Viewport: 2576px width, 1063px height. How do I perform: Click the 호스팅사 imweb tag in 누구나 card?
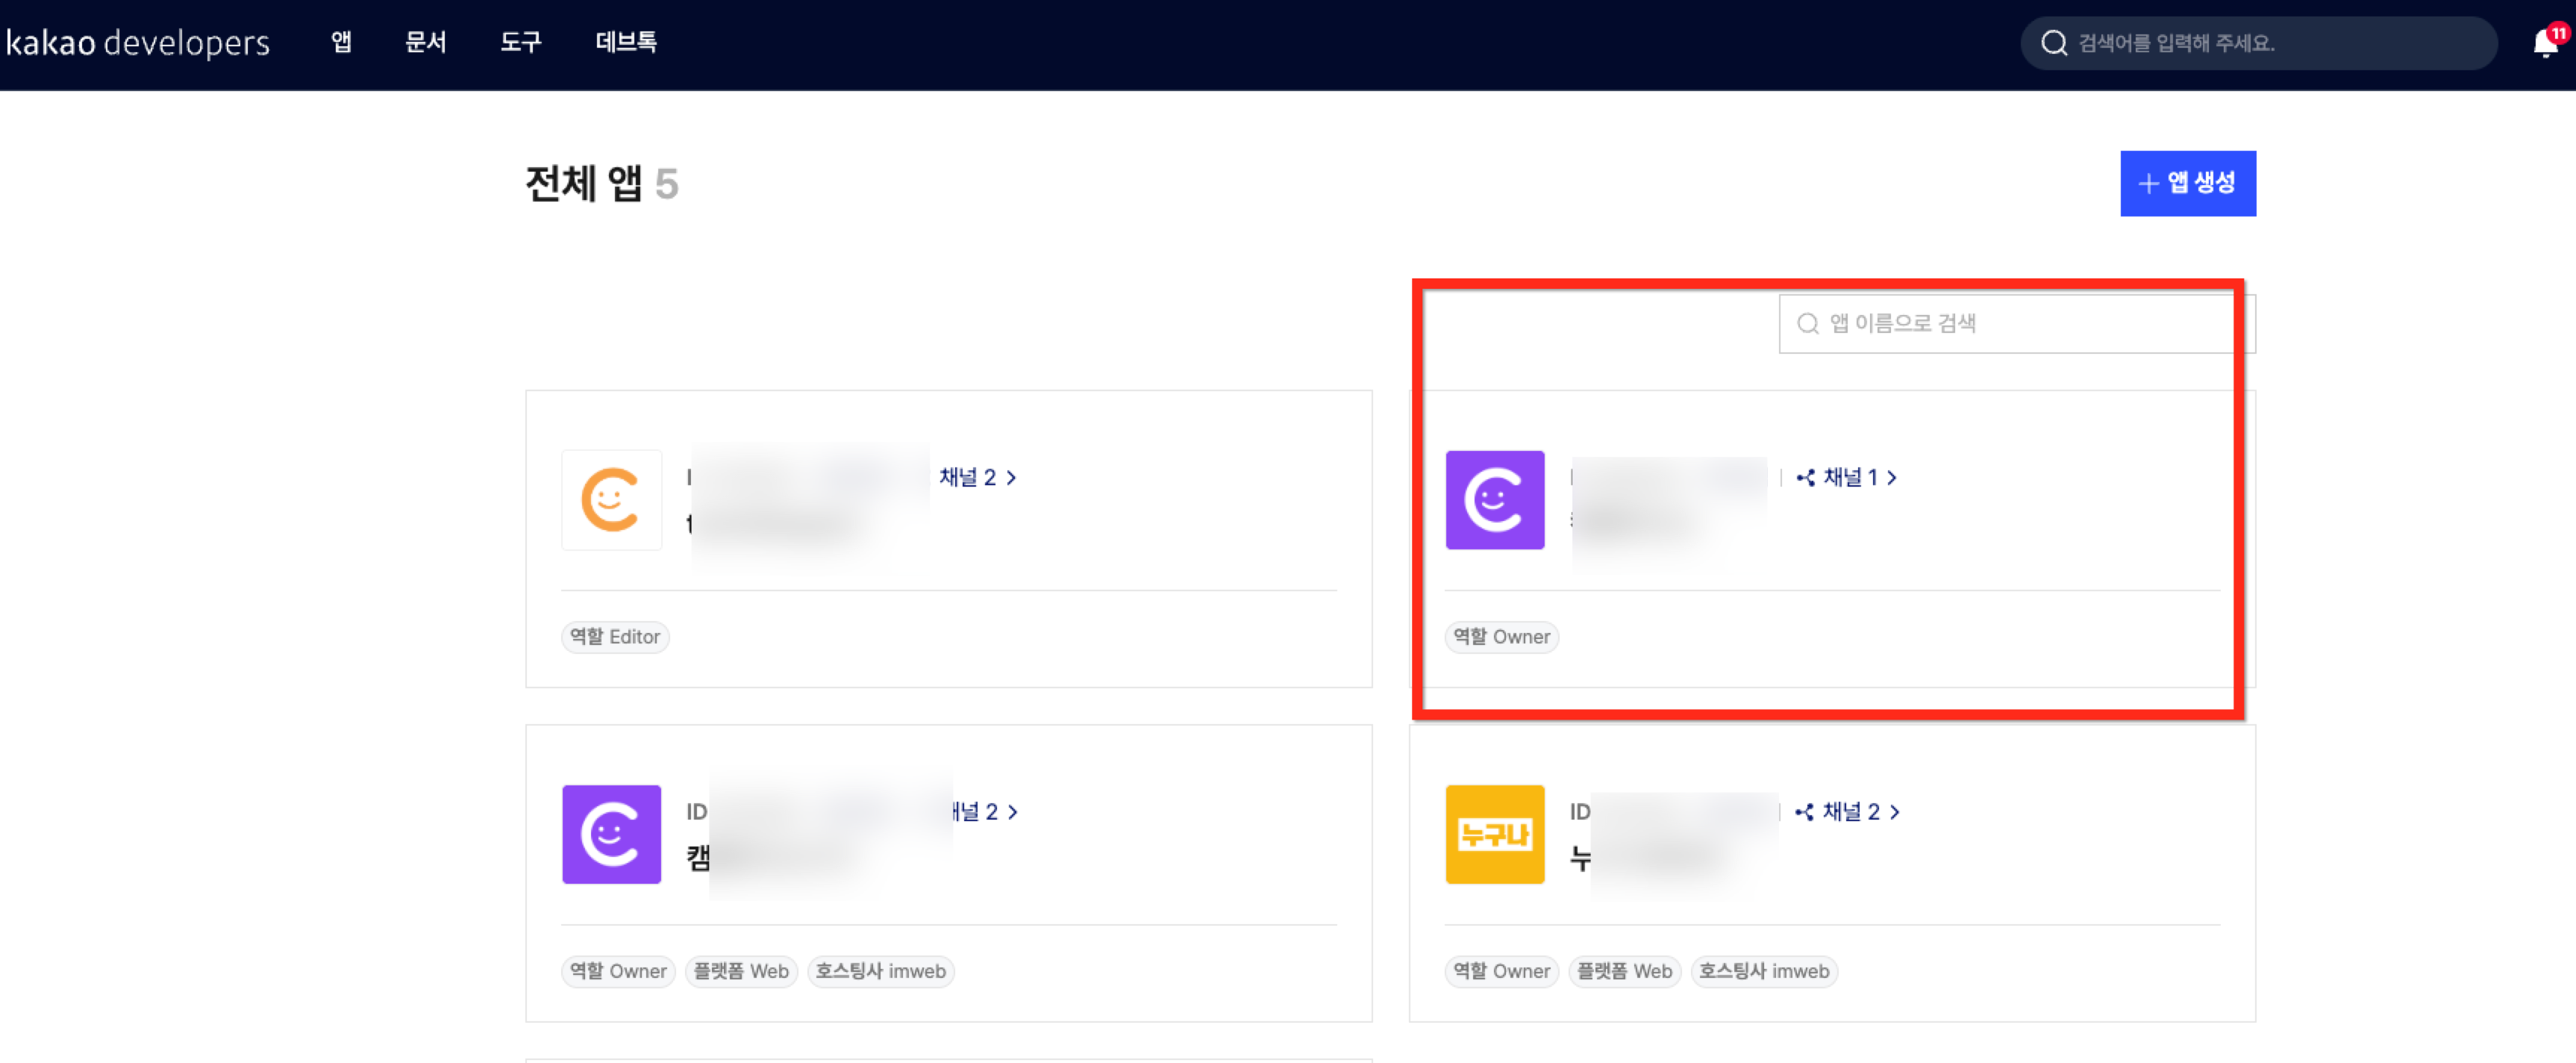(x=1763, y=971)
